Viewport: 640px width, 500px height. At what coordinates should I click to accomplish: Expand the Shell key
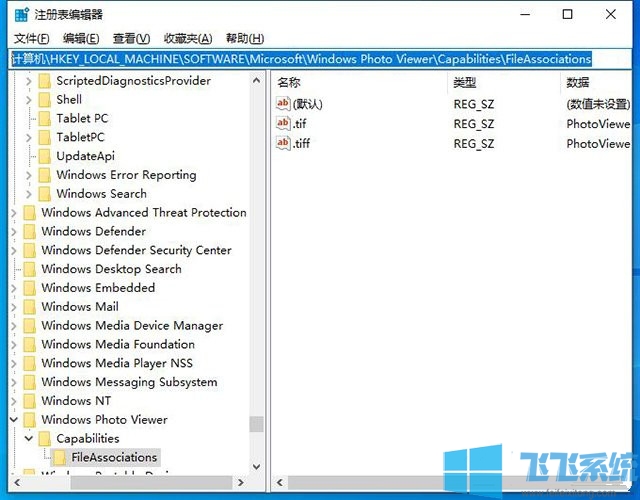click(x=29, y=100)
